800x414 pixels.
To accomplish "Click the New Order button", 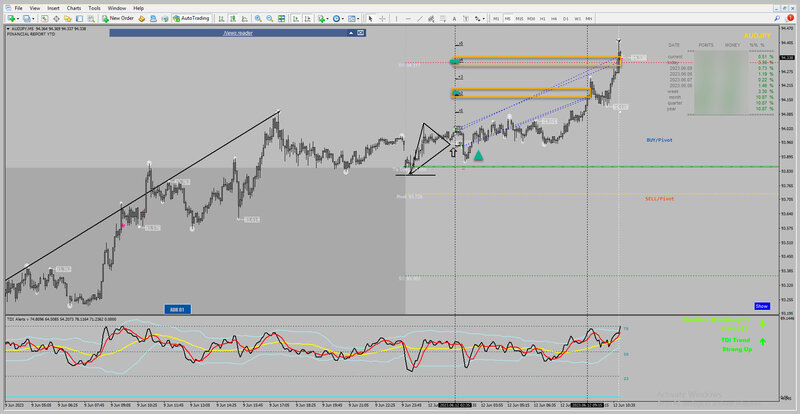I will (121, 18).
